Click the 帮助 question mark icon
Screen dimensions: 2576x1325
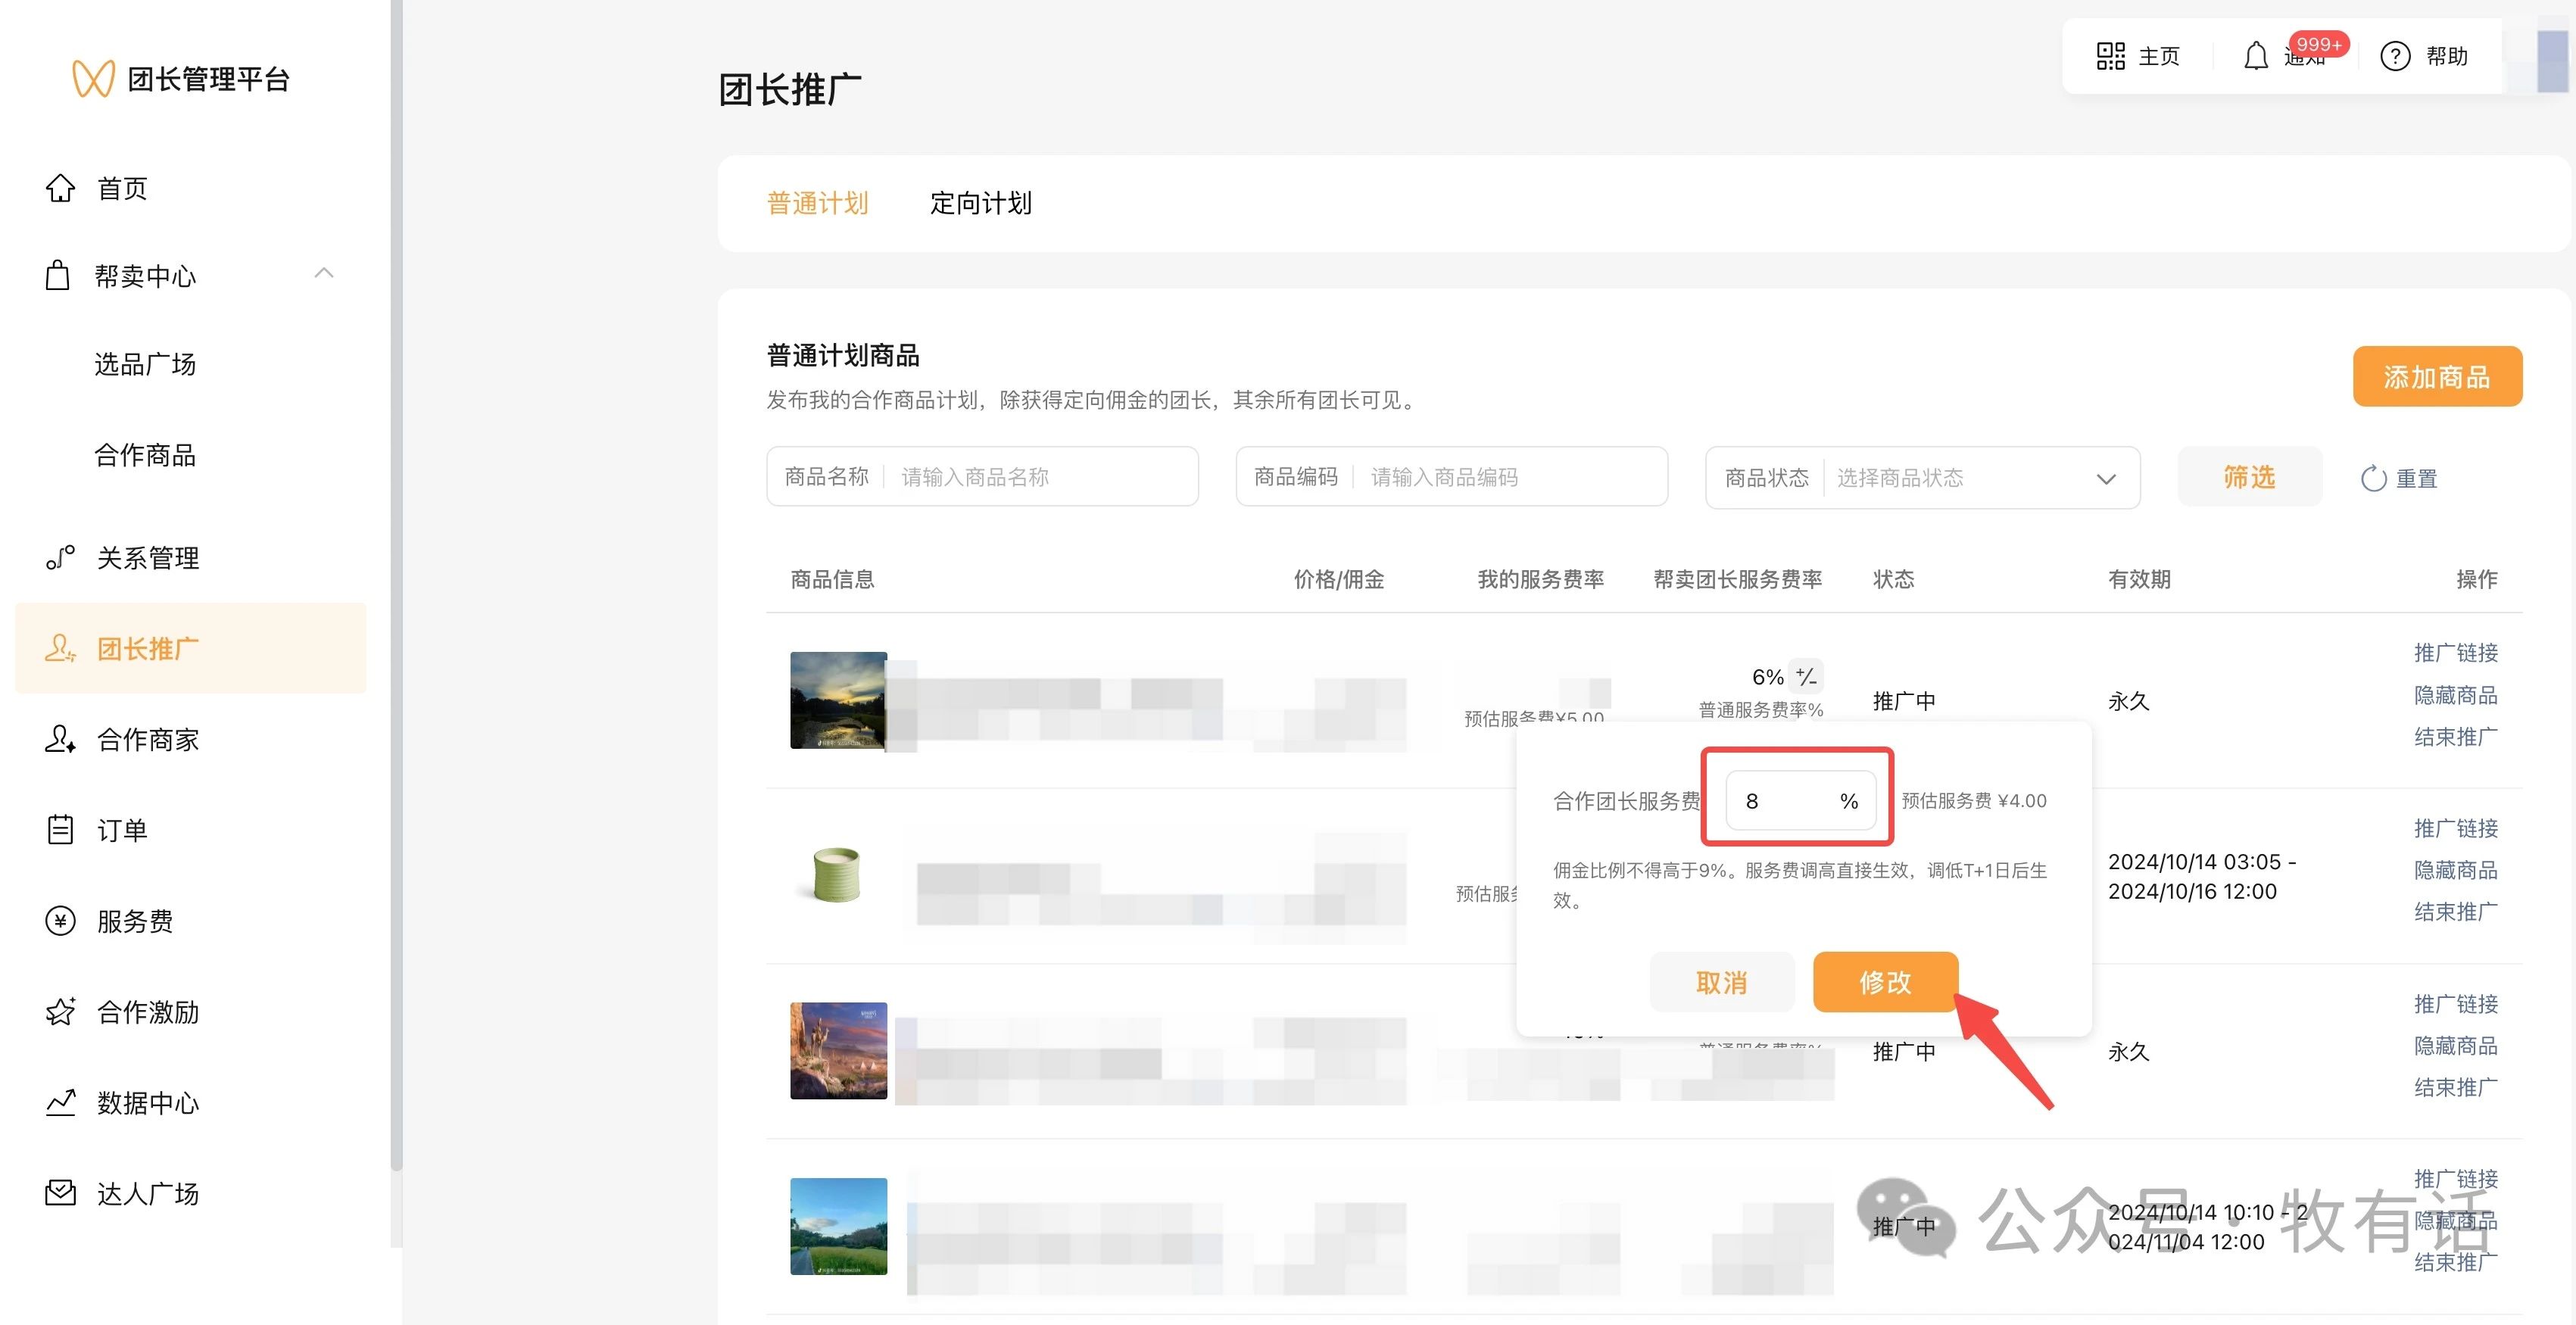tap(2394, 56)
